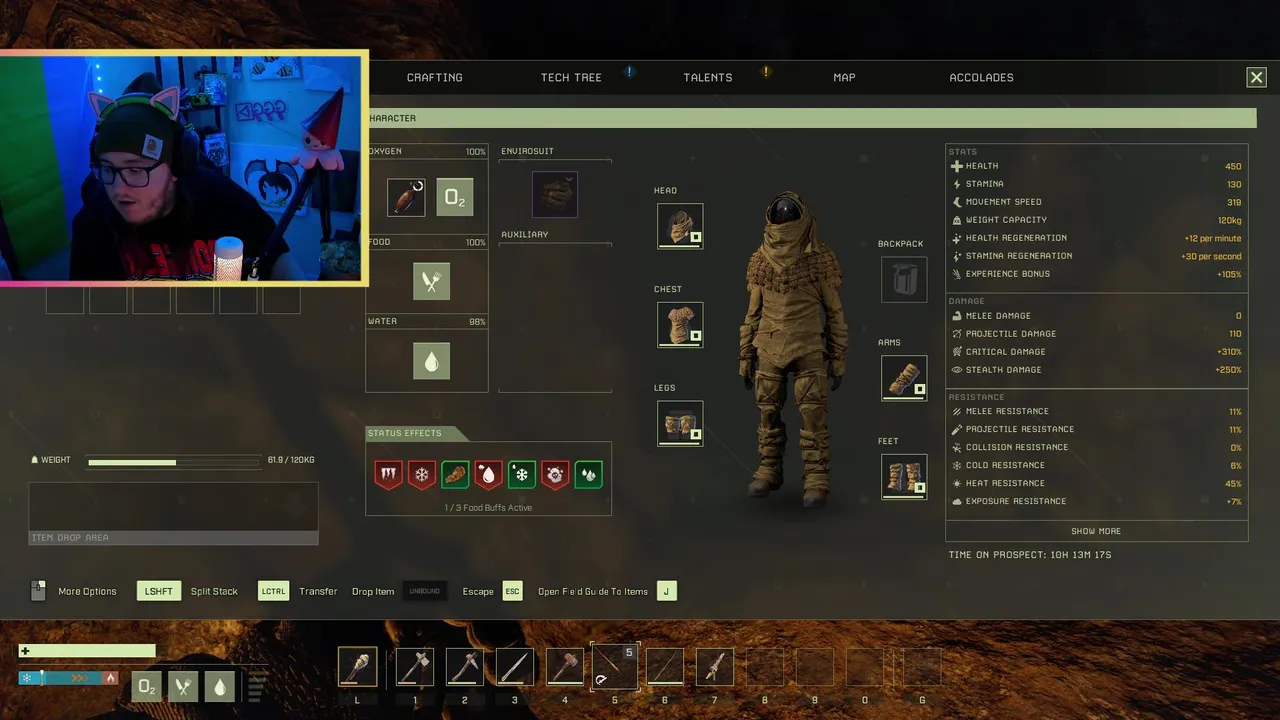Select the Arms armor slot
The image size is (1280, 720).
904,378
